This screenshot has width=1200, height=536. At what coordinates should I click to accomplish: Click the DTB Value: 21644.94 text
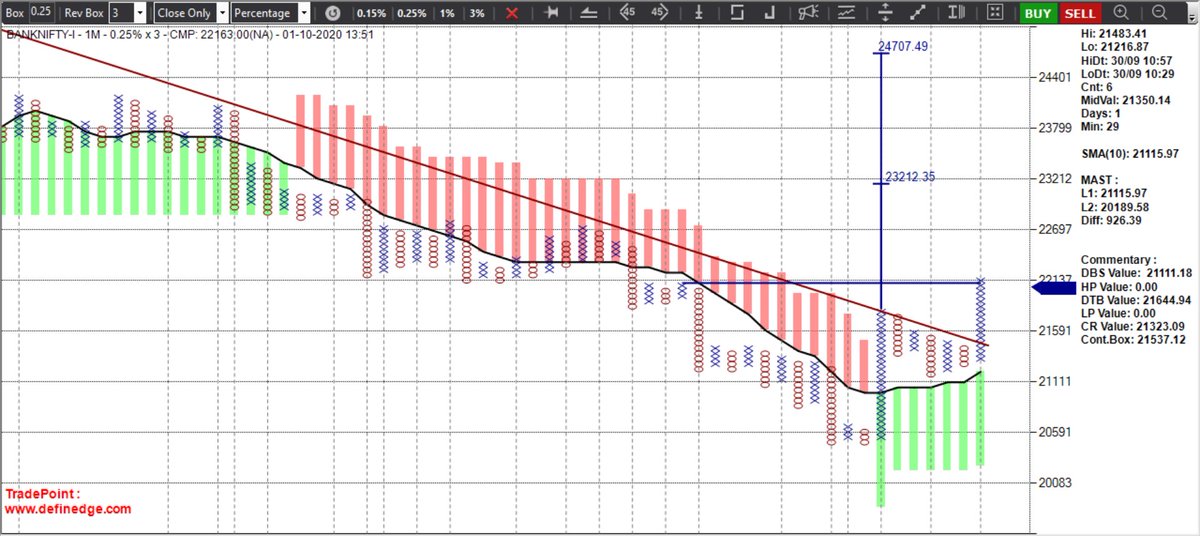click(x=1136, y=300)
